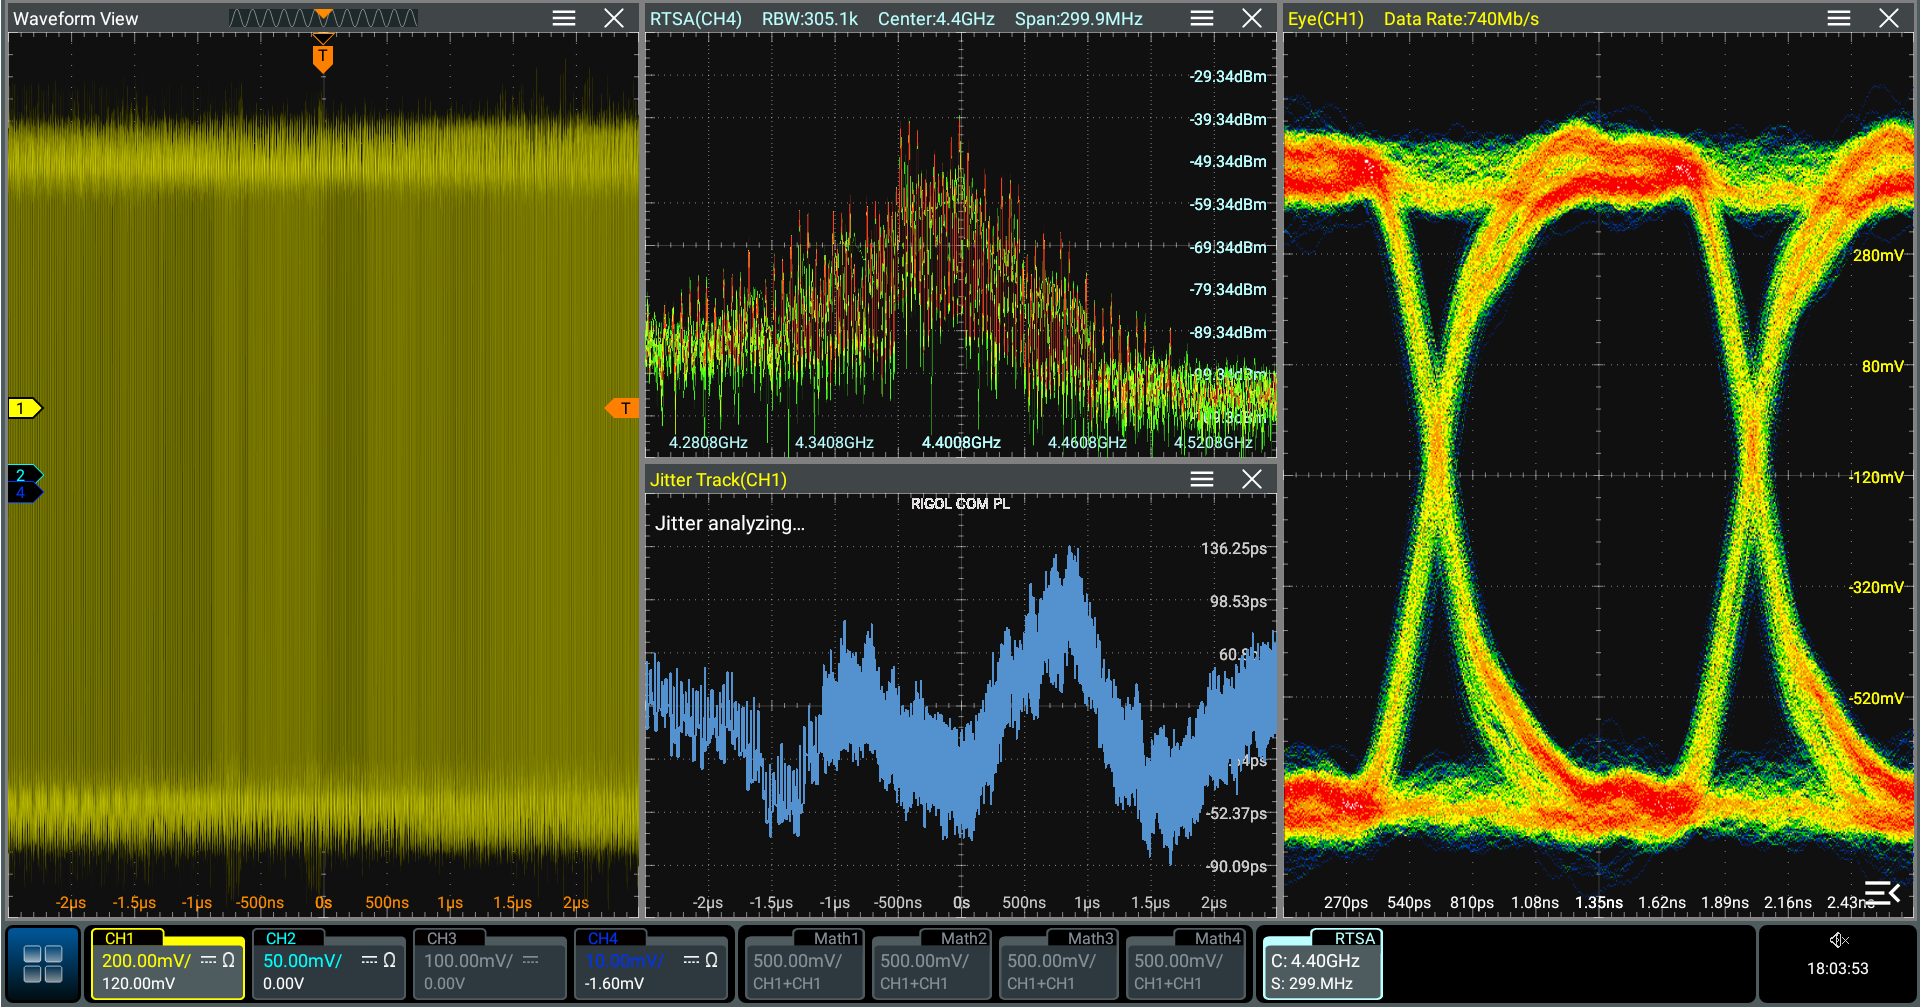The width and height of the screenshot is (1920, 1008).
Task: Expand the side panel arrow in Eye view
Action: tap(1881, 891)
